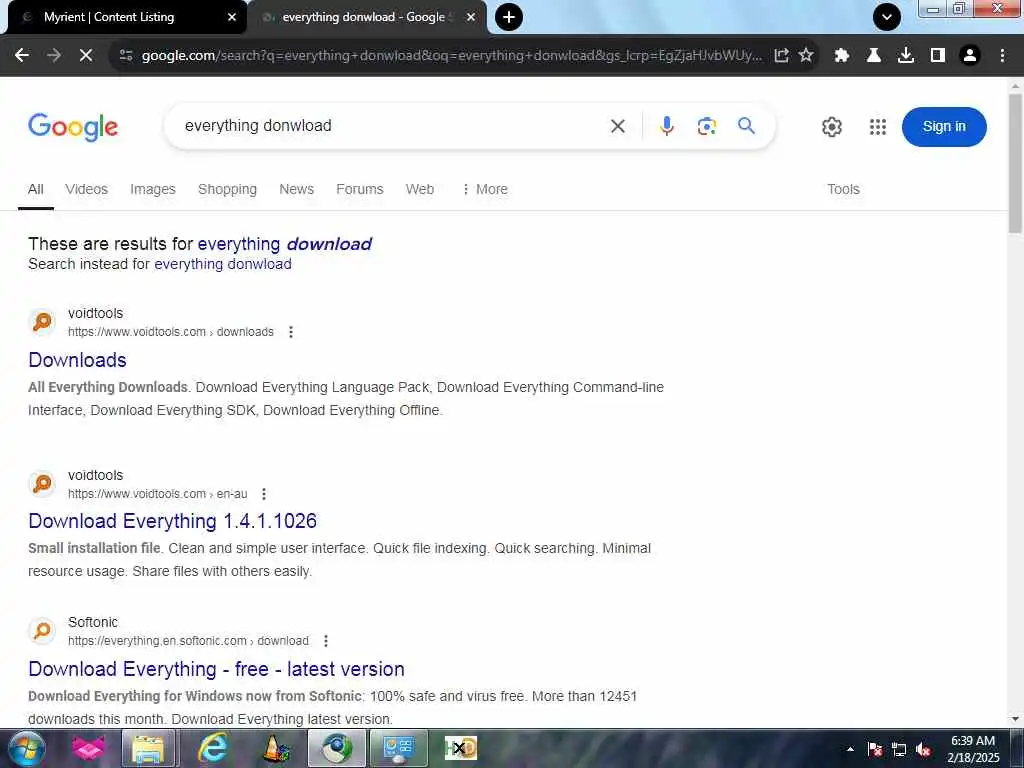This screenshot has height=768, width=1024.
Task: Launch Internet Explorer from the taskbar
Action: (x=212, y=748)
